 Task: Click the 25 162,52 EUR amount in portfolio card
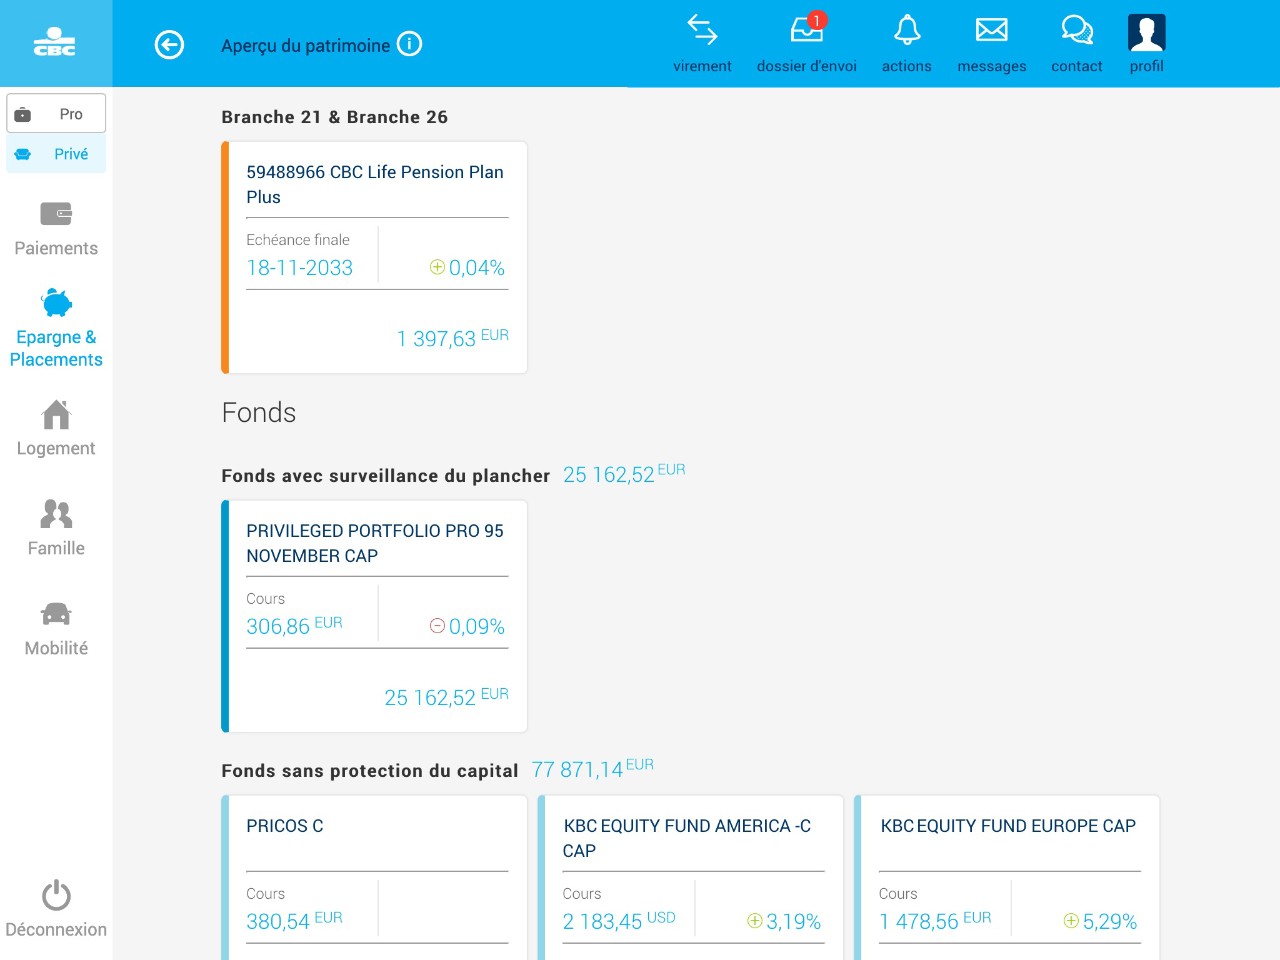tap(446, 697)
